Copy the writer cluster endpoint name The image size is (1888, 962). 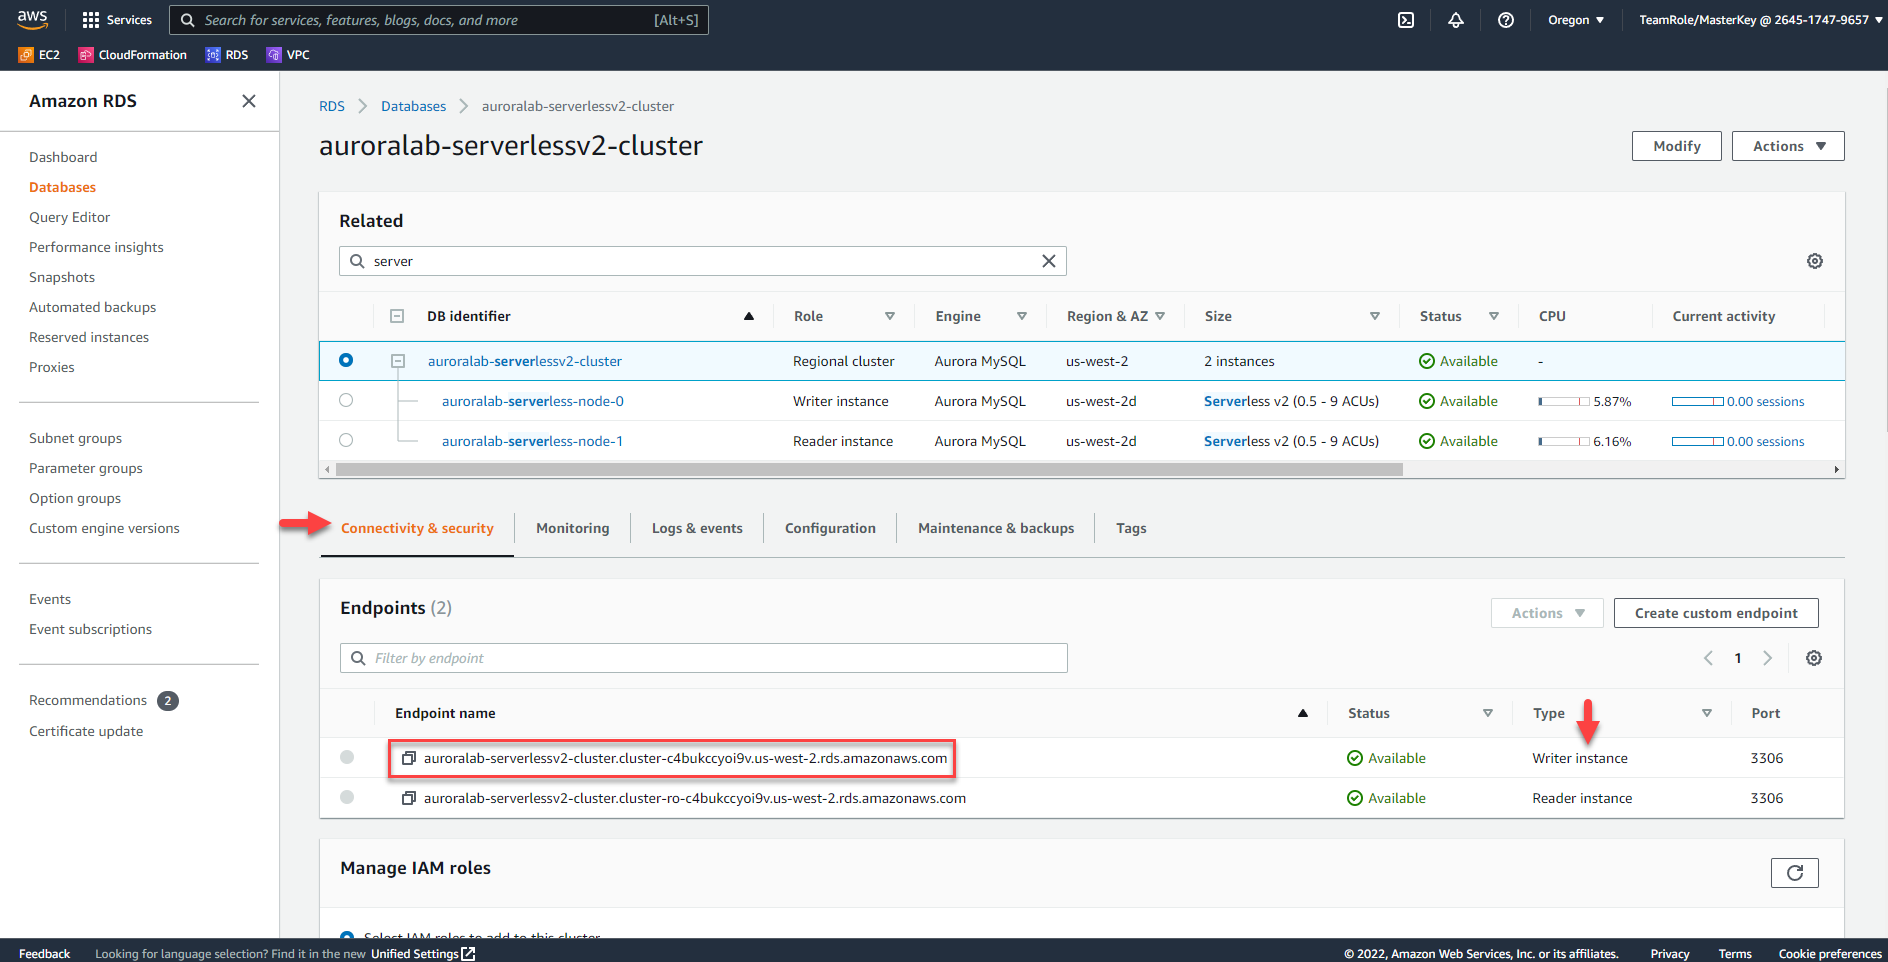408,758
